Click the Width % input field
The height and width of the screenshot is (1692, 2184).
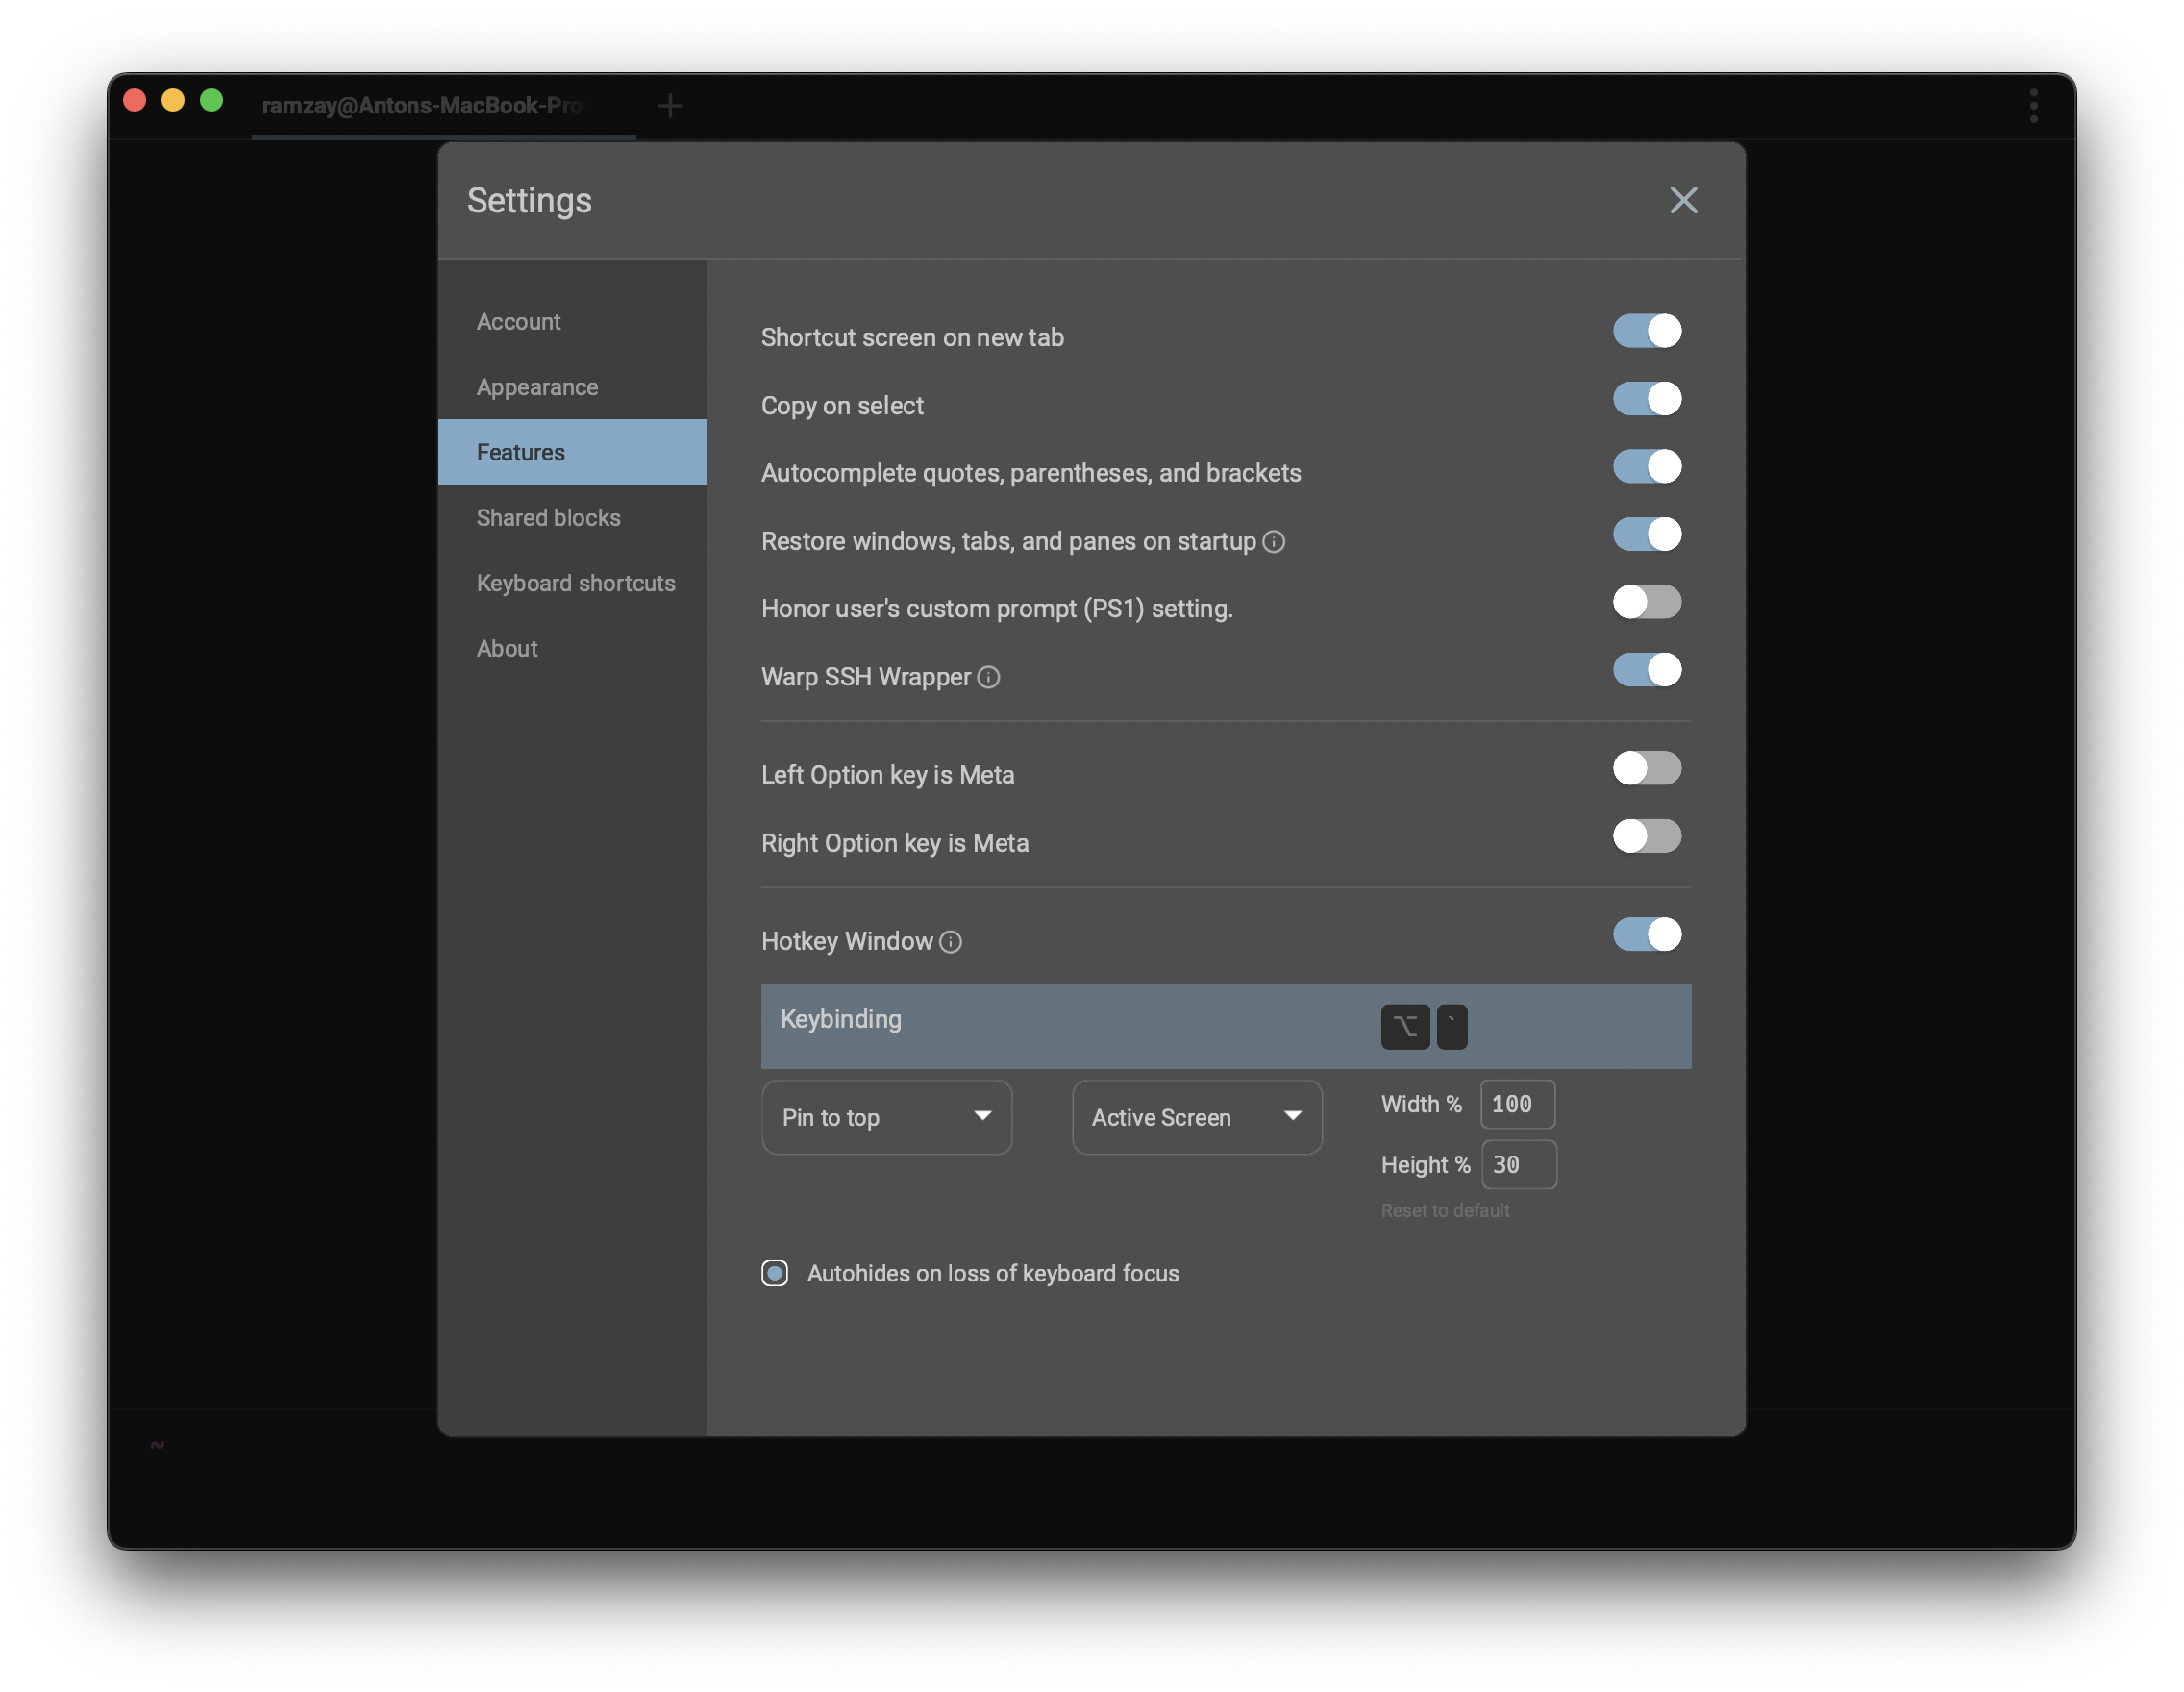click(1517, 1104)
